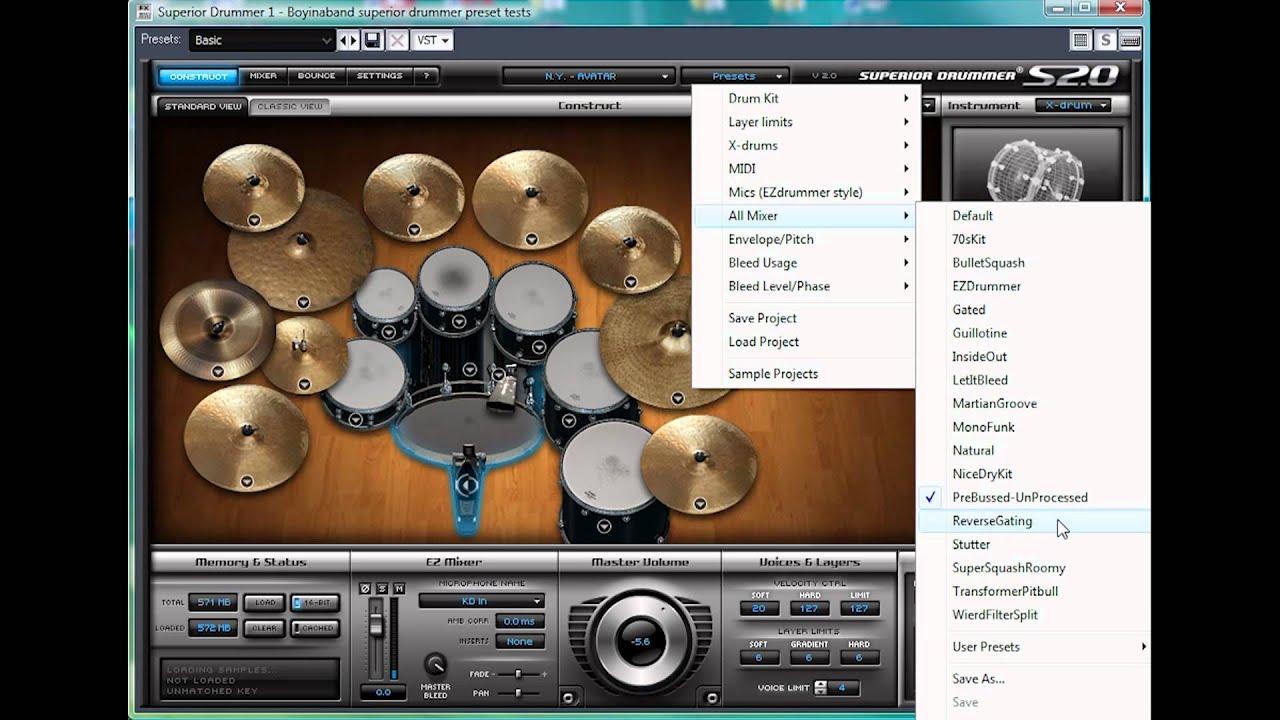
Task: Click the Voice Limit stepper arrows
Action: (821, 687)
